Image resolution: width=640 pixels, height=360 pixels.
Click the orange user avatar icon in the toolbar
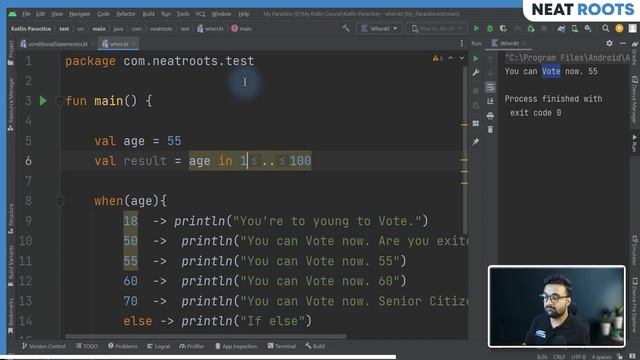point(619,28)
